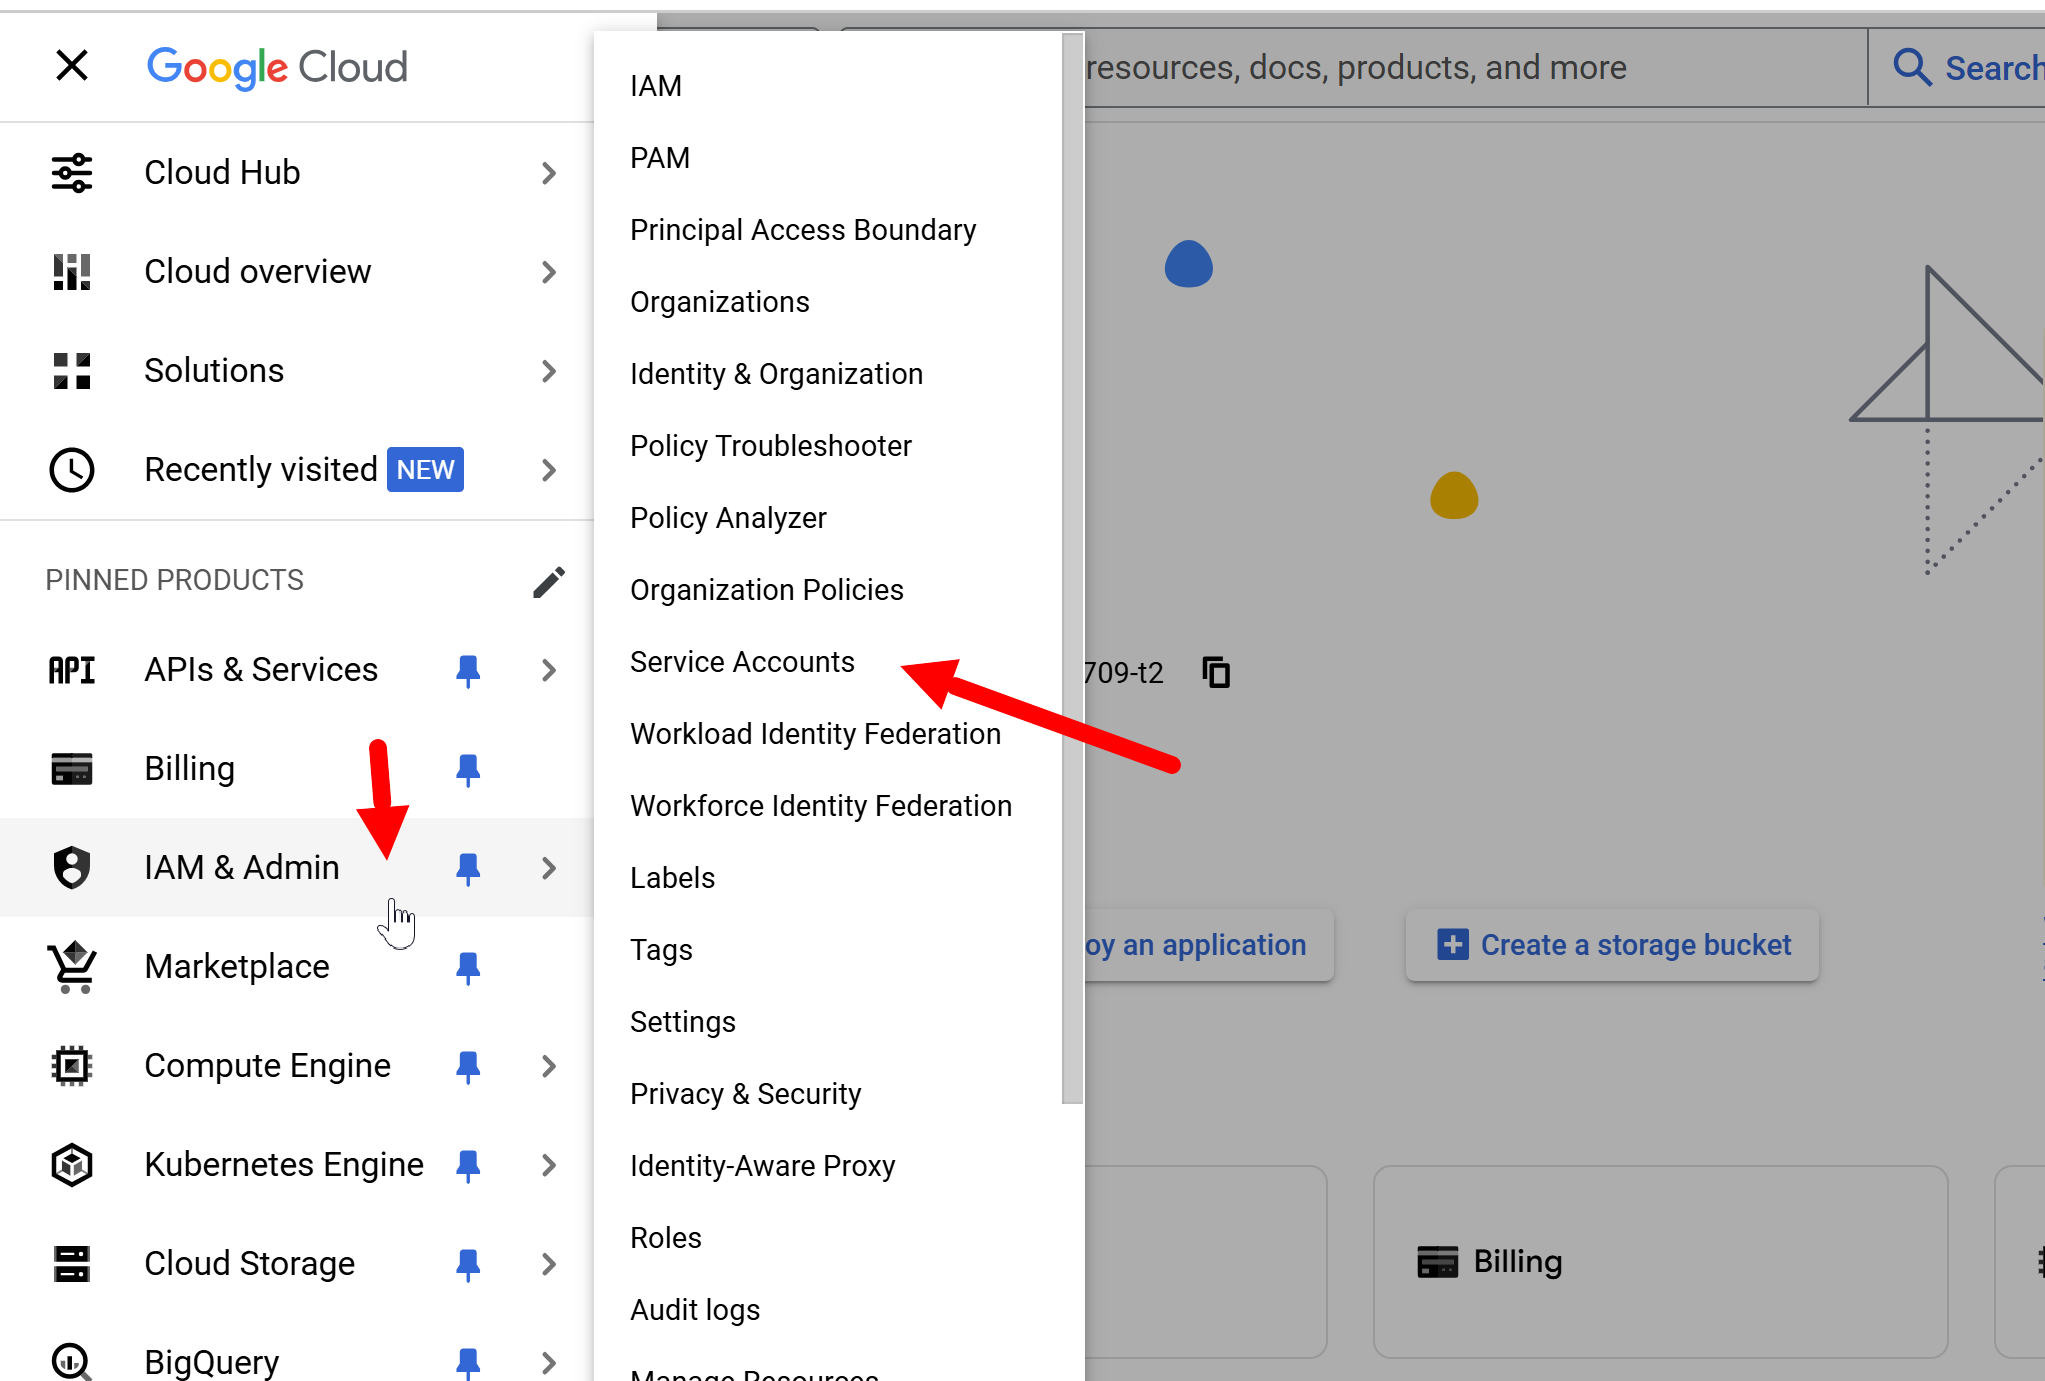Image resolution: width=2045 pixels, height=1381 pixels.
Task: Click the Billing card icon in sidebar
Action: [72, 769]
